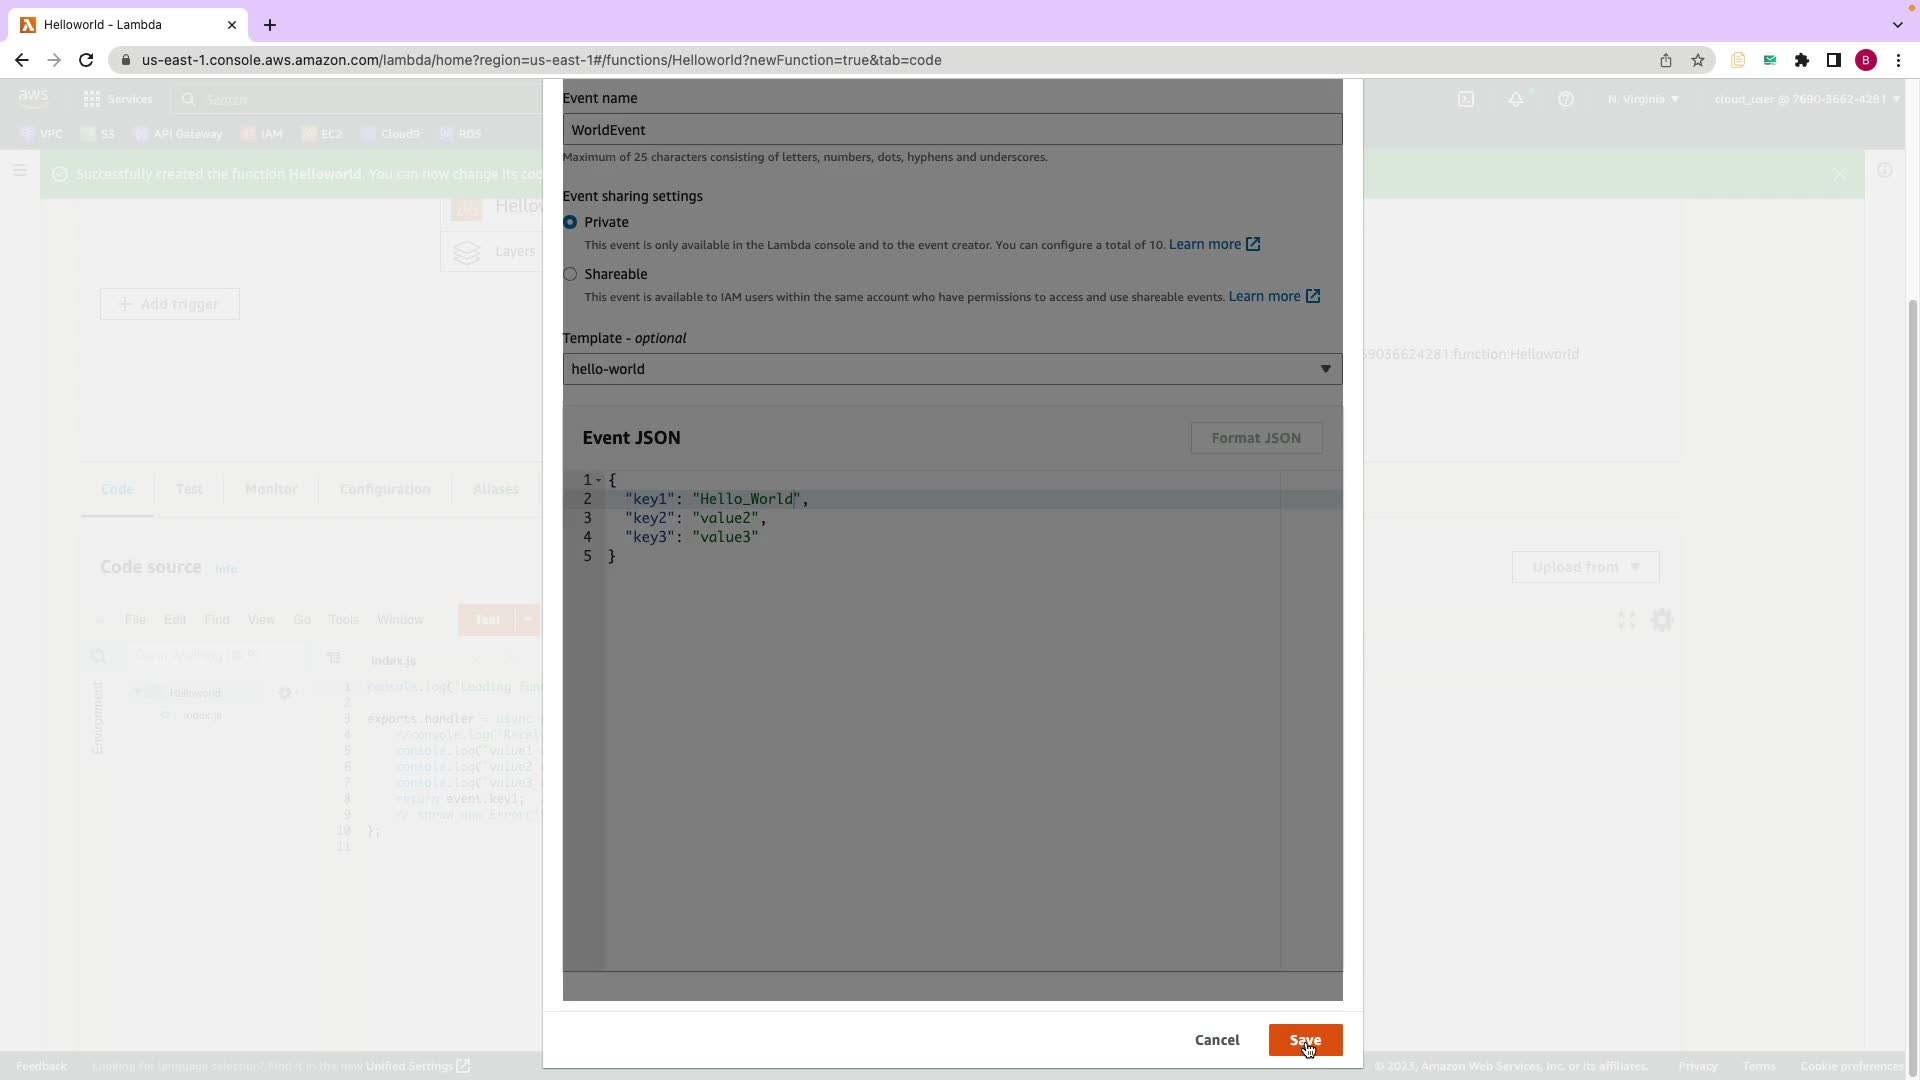Viewport: 1920px width, 1080px height.
Task: Reload the page with the refresh icon
Action: (86, 60)
